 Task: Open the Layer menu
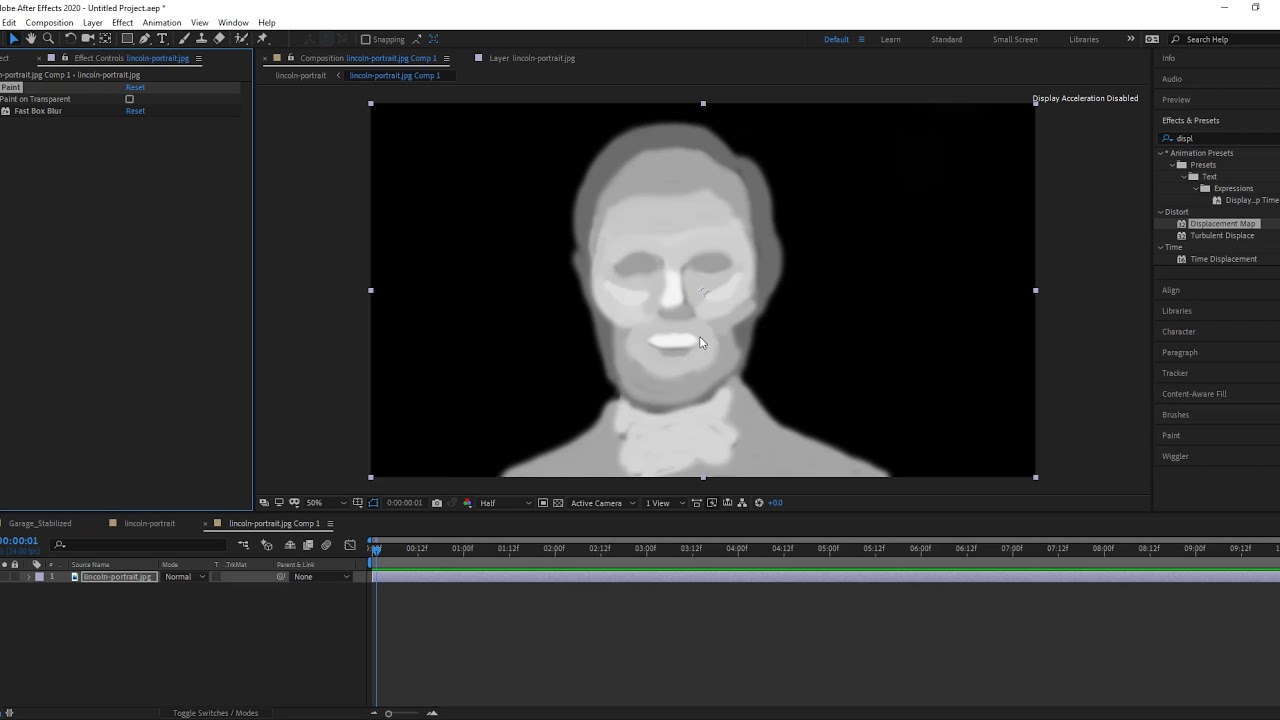coord(92,22)
